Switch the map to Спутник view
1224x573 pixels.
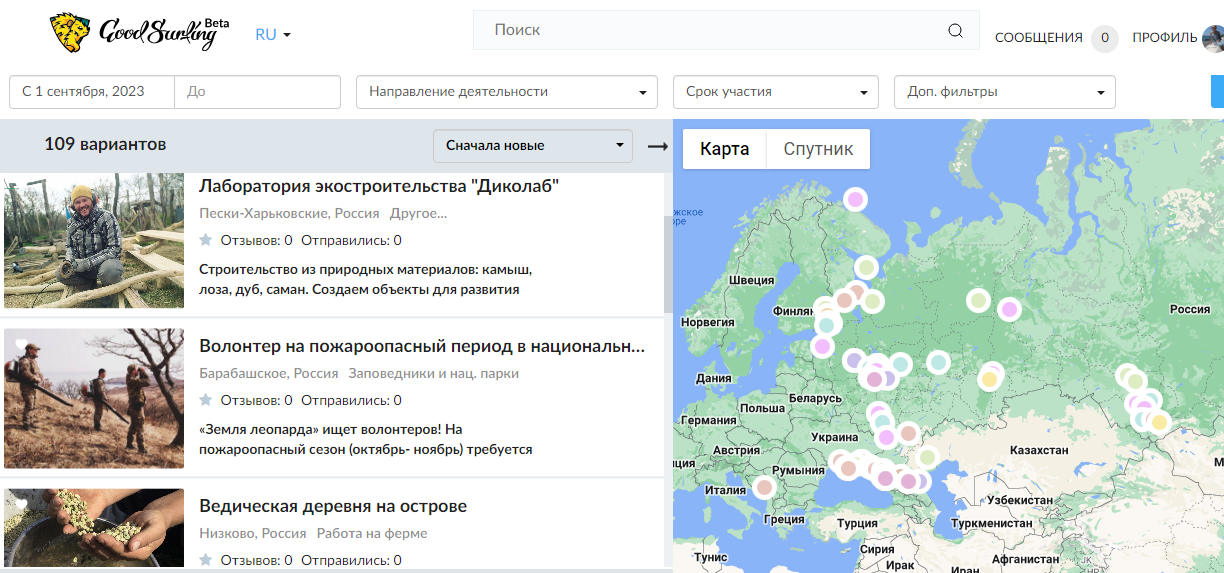(818, 149)
